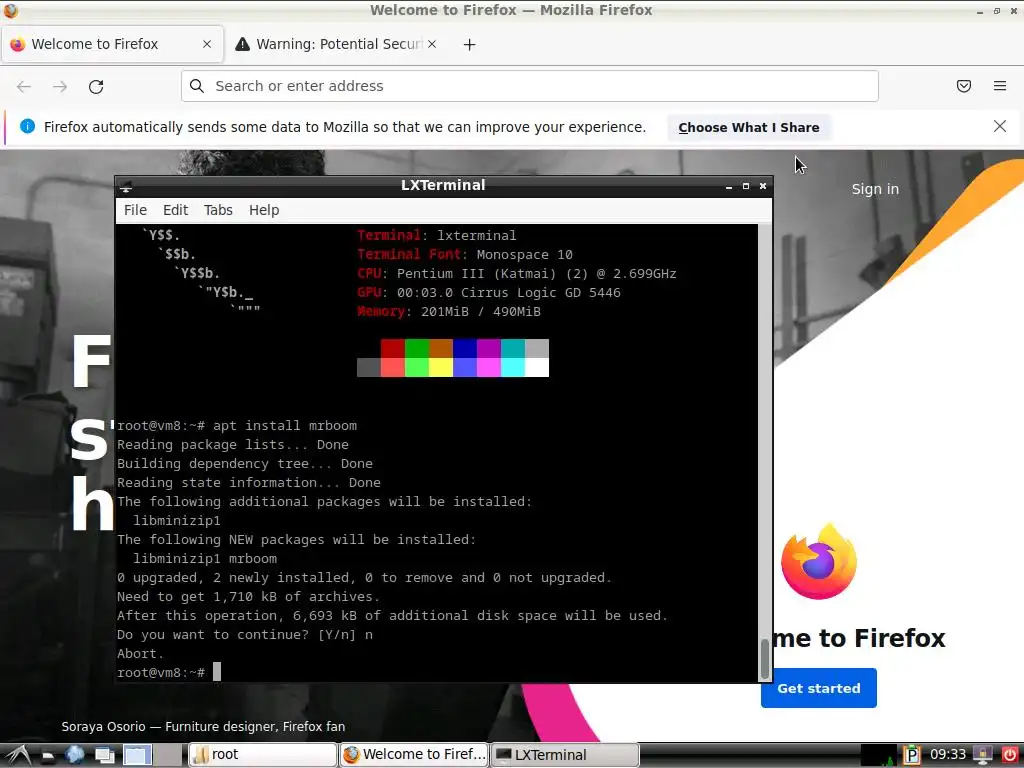Reload the current Firefox page

click(x=96, y=86)
